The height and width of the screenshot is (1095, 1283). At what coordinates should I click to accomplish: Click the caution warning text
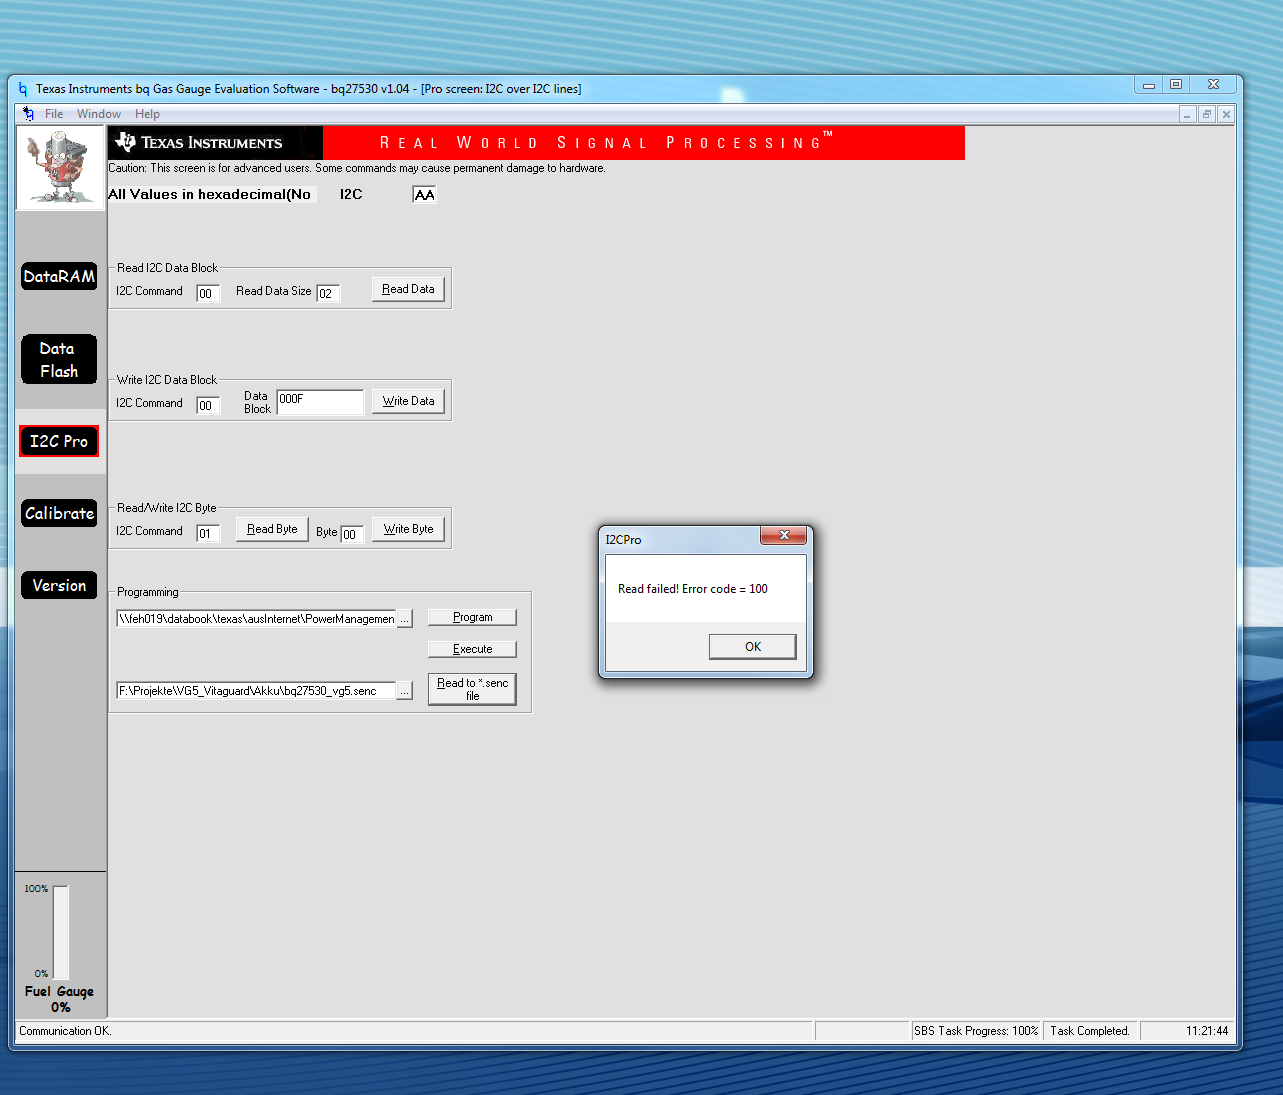[x=357, y=168]
